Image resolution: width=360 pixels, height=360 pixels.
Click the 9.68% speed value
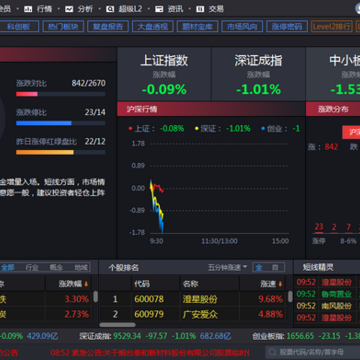coord(271,299)
